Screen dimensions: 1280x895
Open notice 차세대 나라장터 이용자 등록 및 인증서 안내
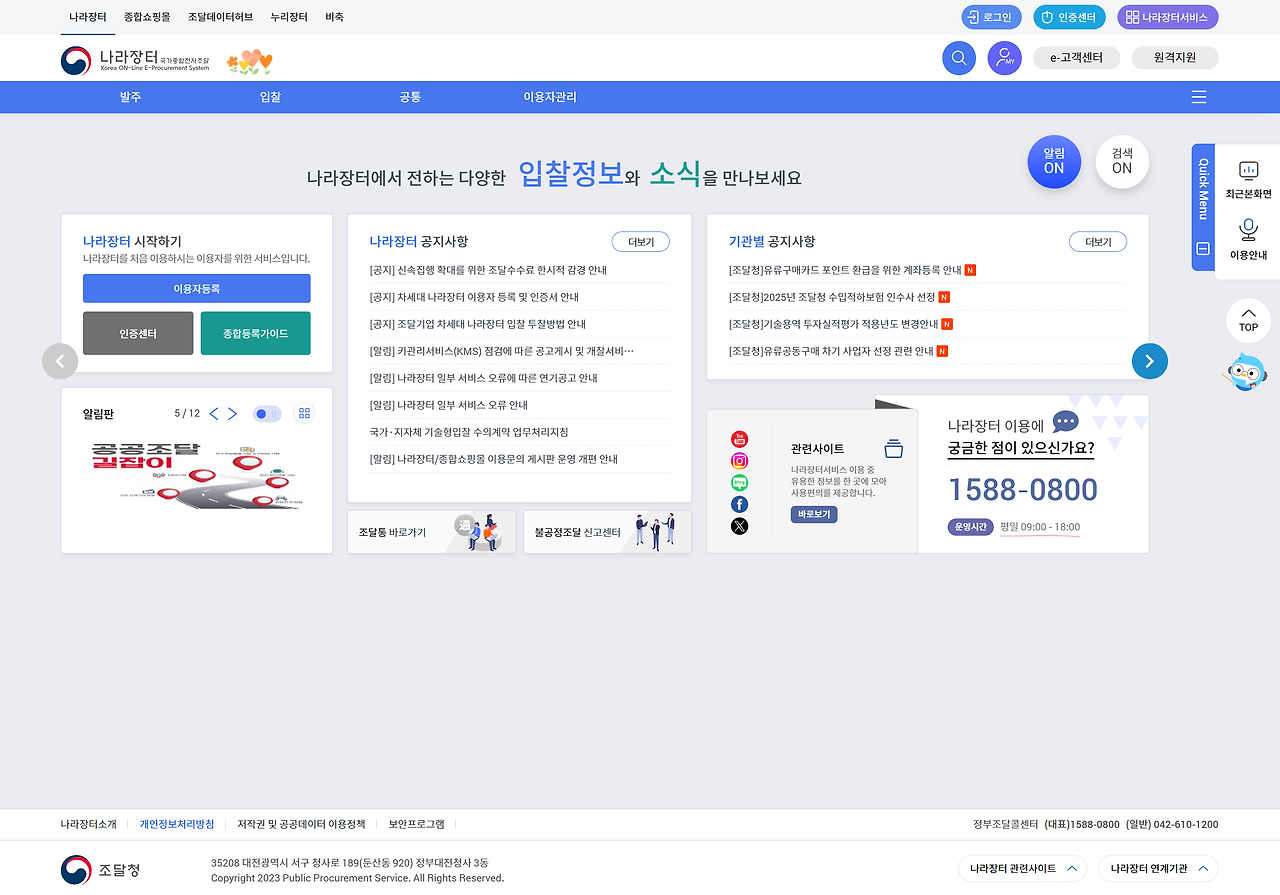coord(474,297)
